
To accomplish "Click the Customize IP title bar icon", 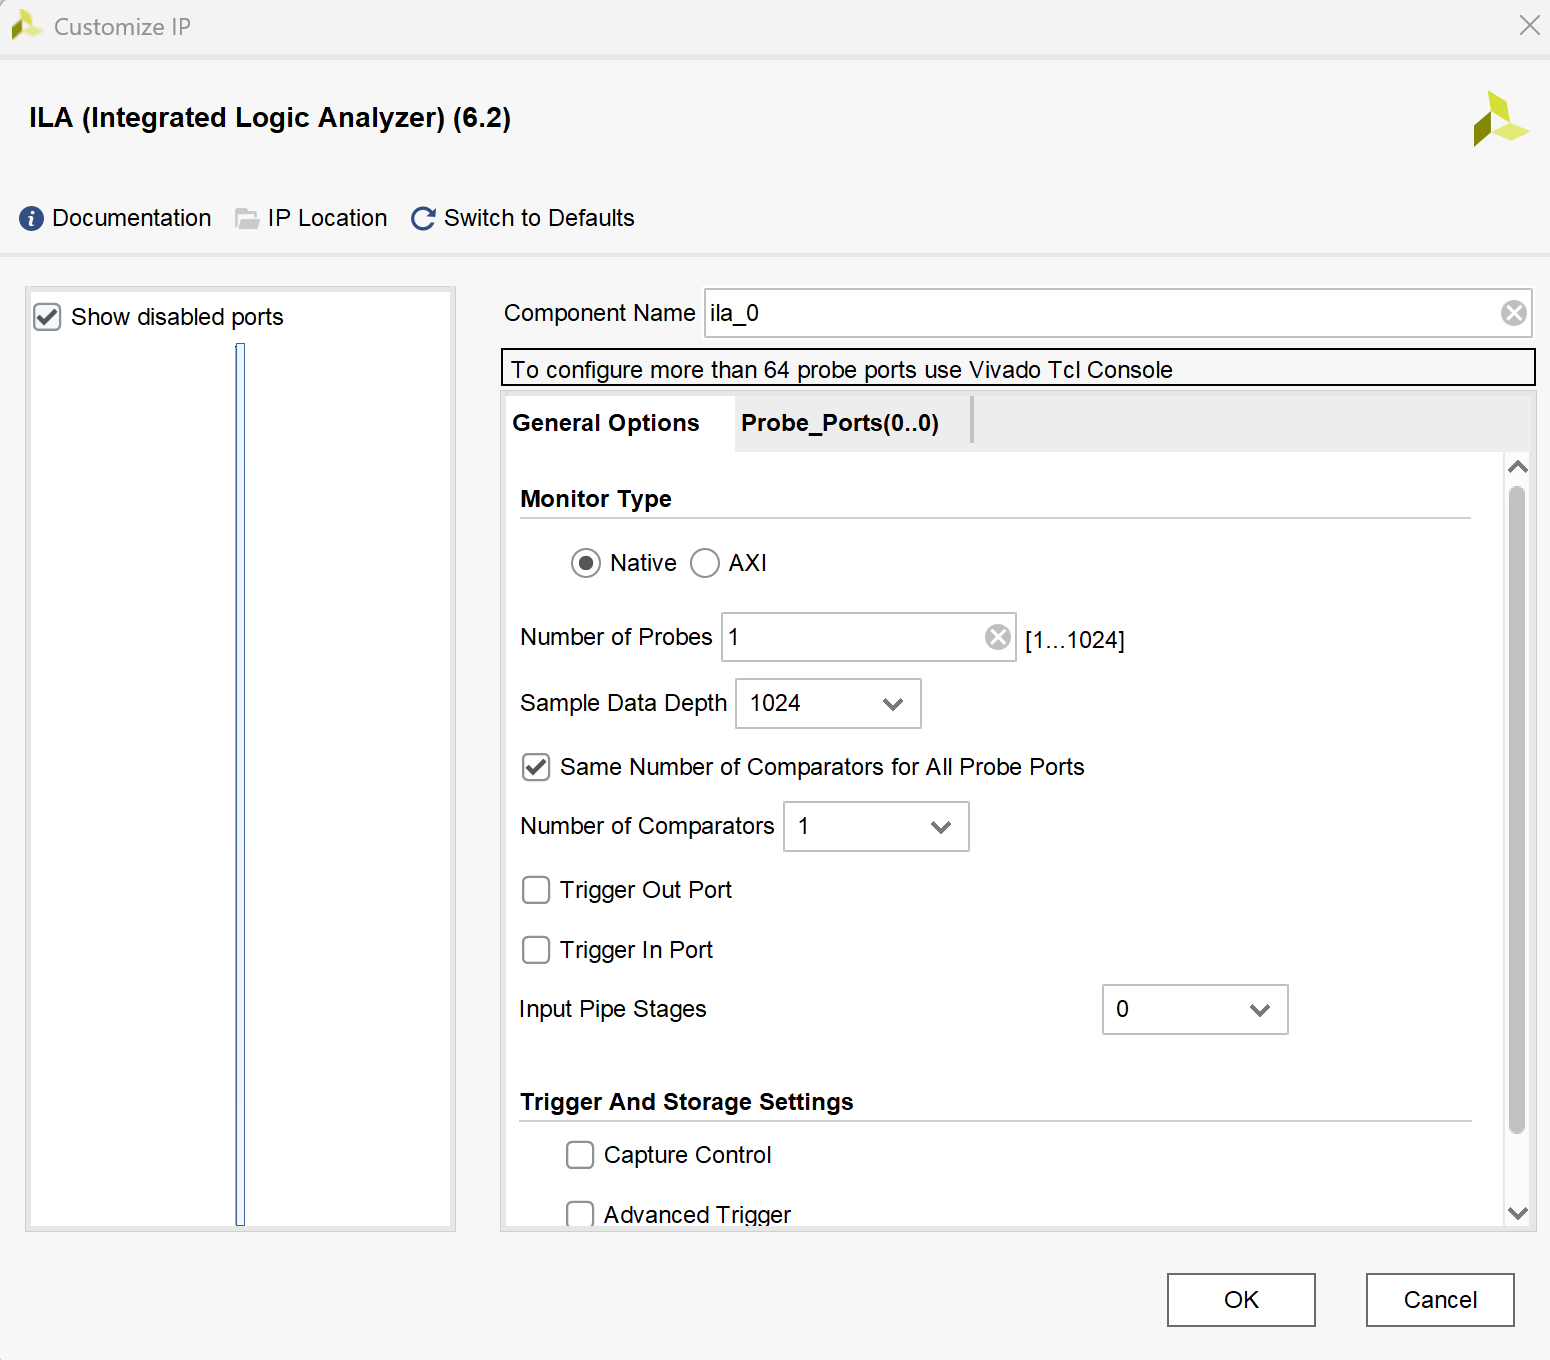I will [26, 26].
